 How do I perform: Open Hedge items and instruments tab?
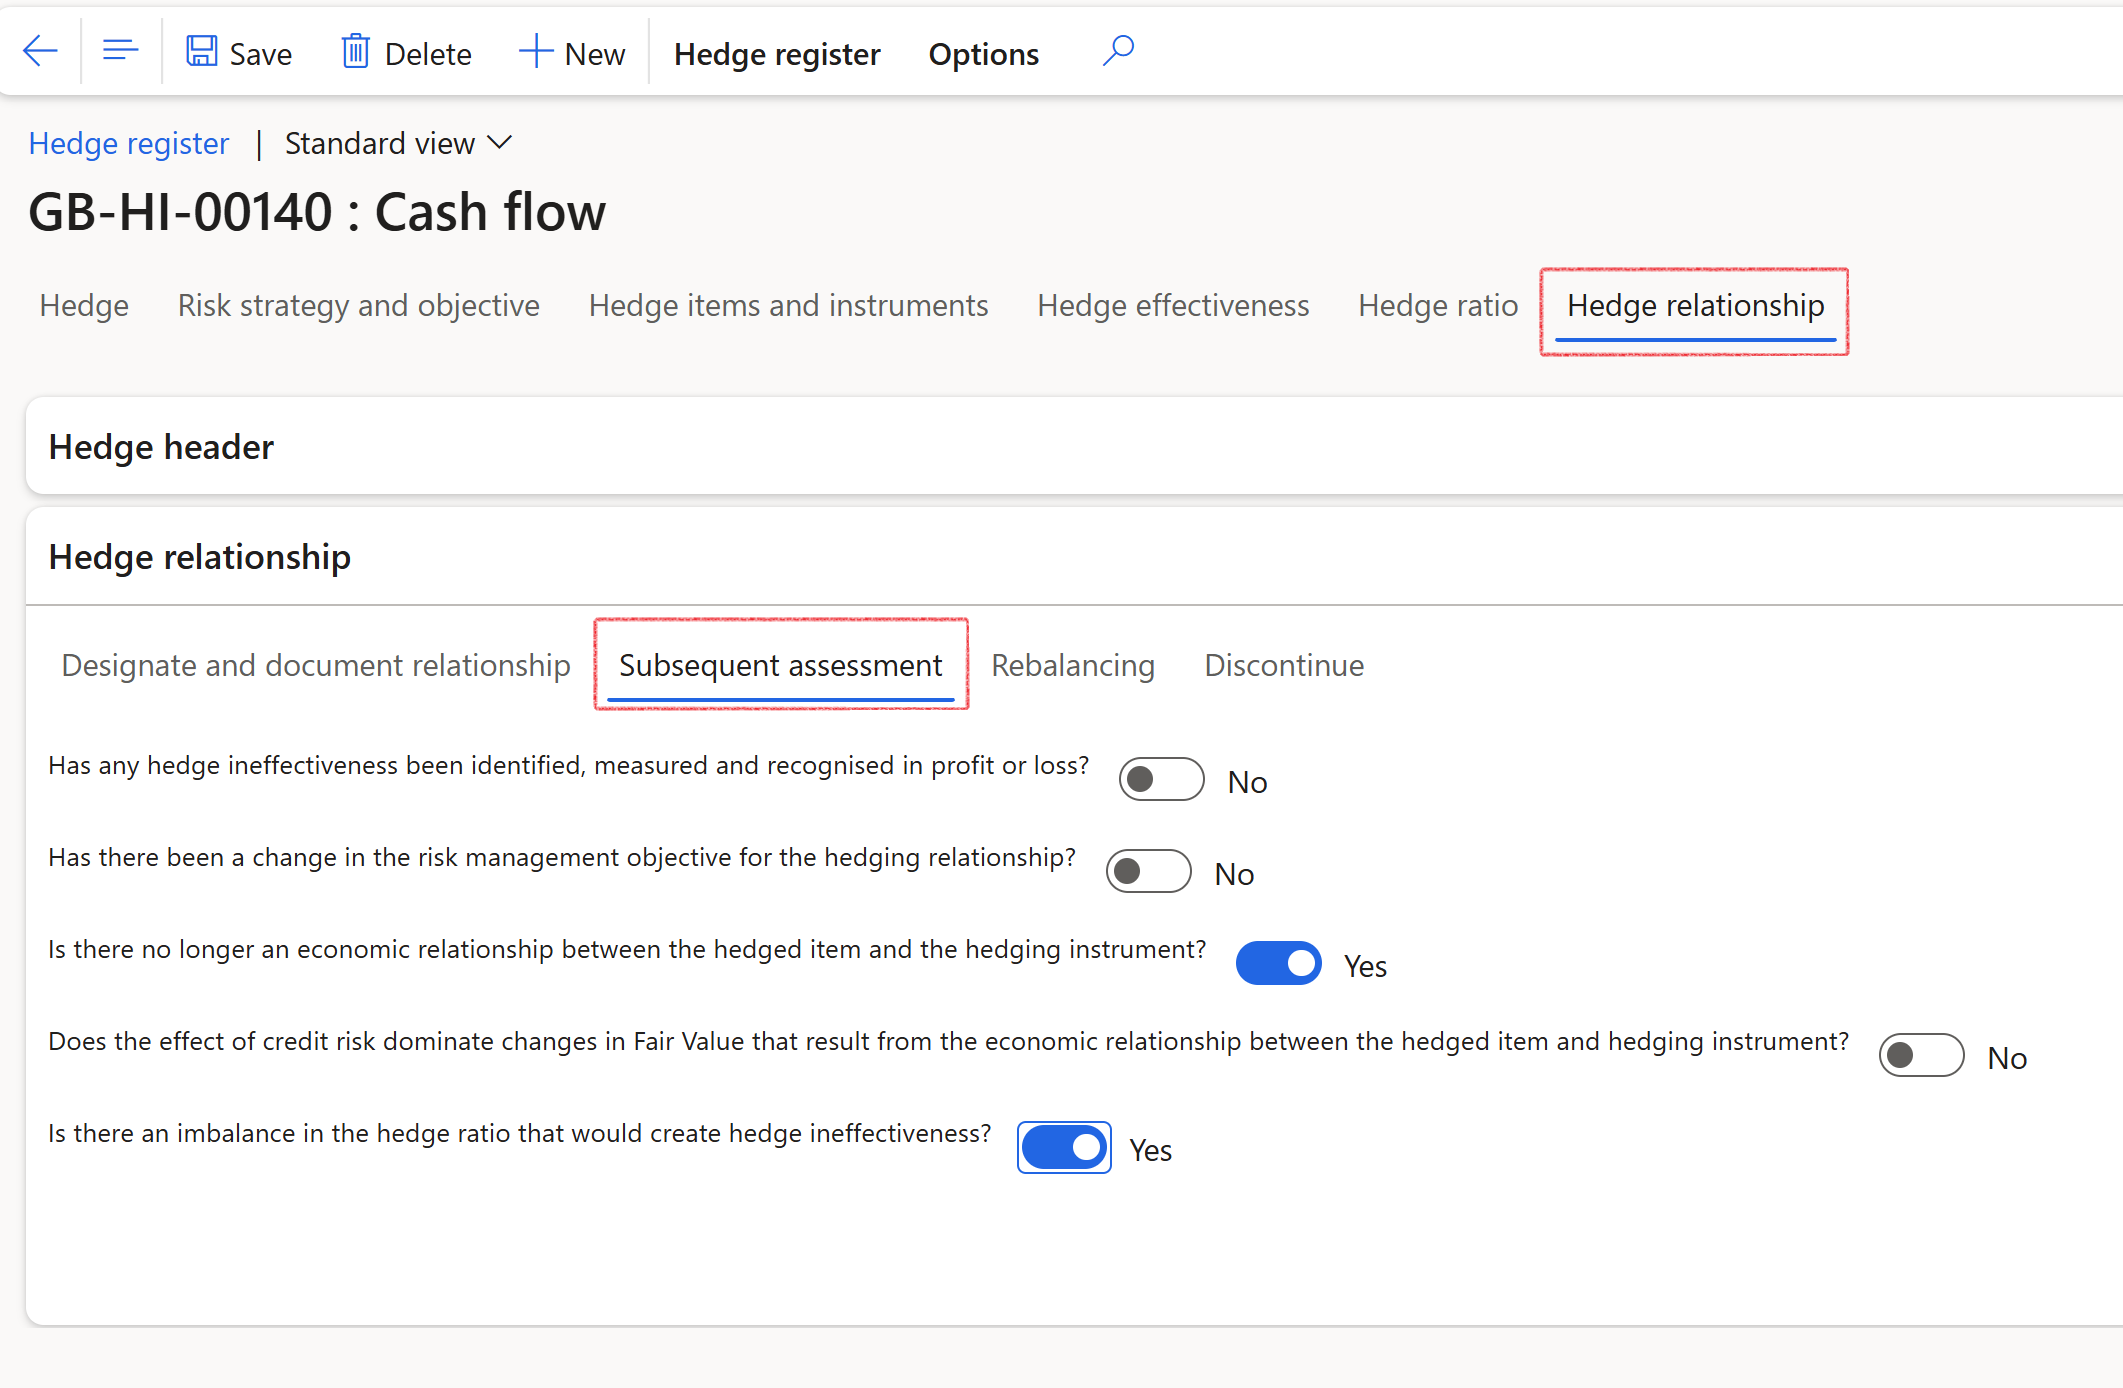coord(788,306)
